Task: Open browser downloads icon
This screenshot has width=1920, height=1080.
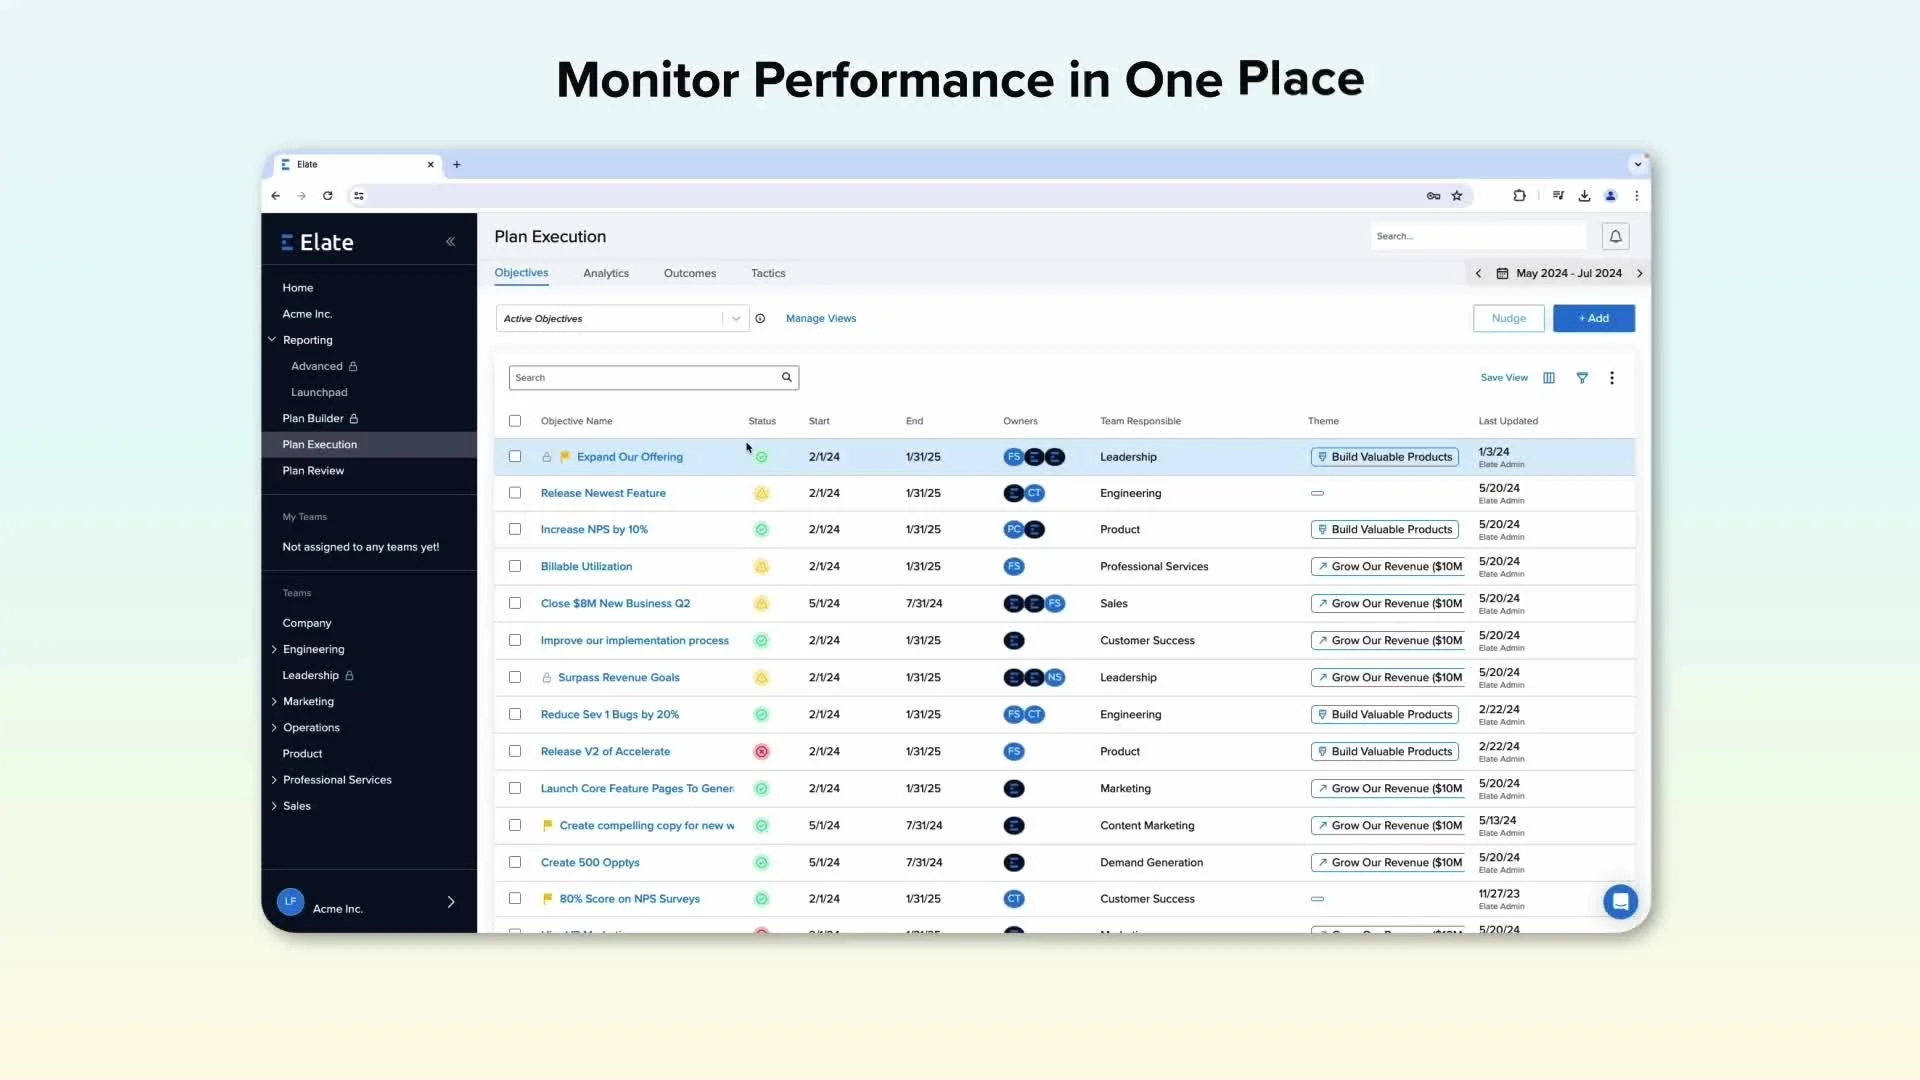Action: click(x=1584, y=196)
